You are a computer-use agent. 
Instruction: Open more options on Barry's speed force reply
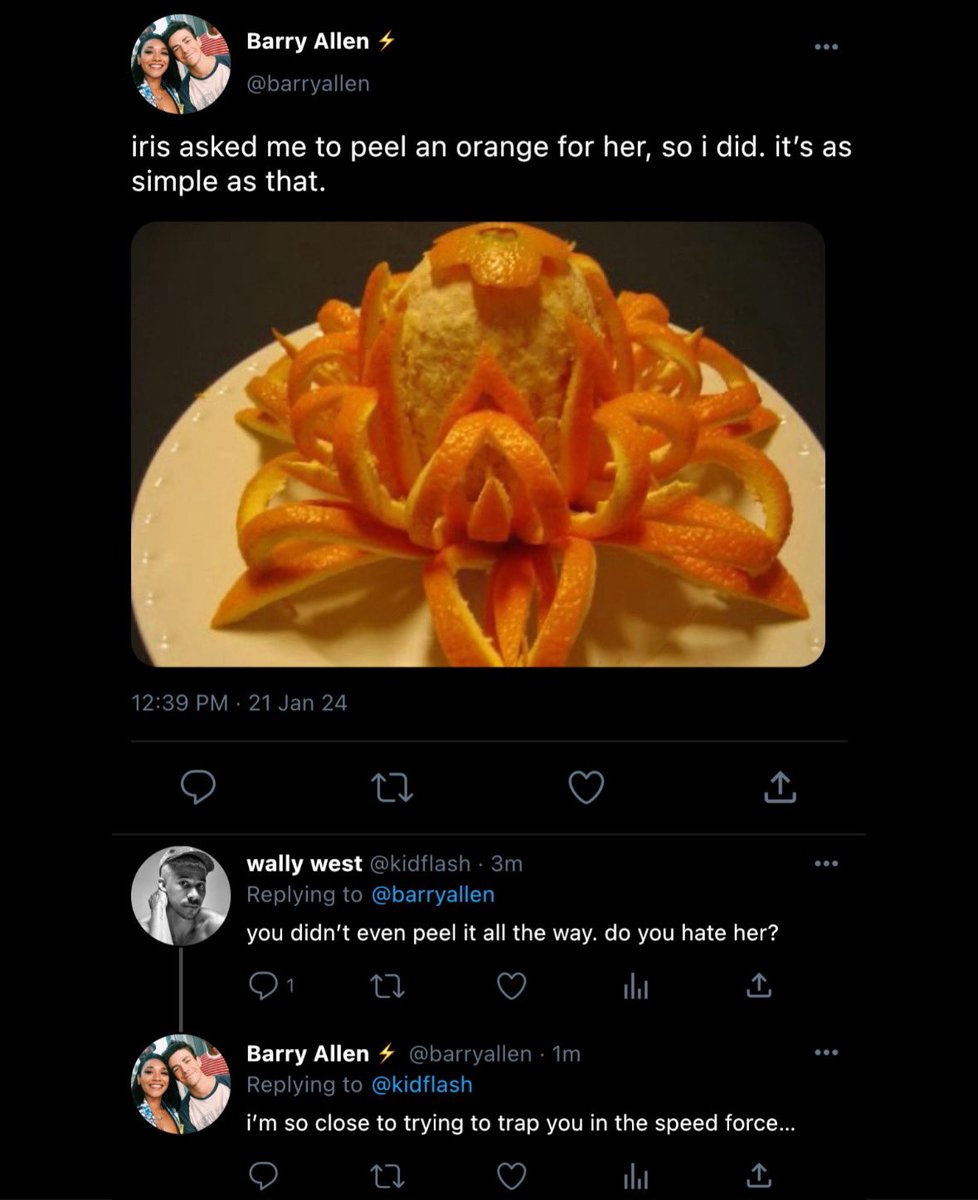point(824,1053)
